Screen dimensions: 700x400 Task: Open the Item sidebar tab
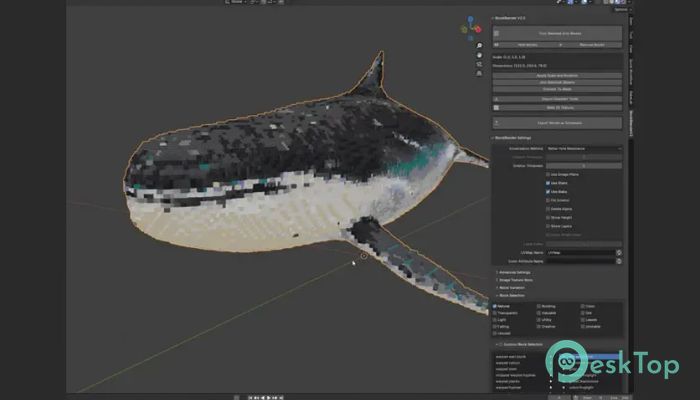[631, 21]
